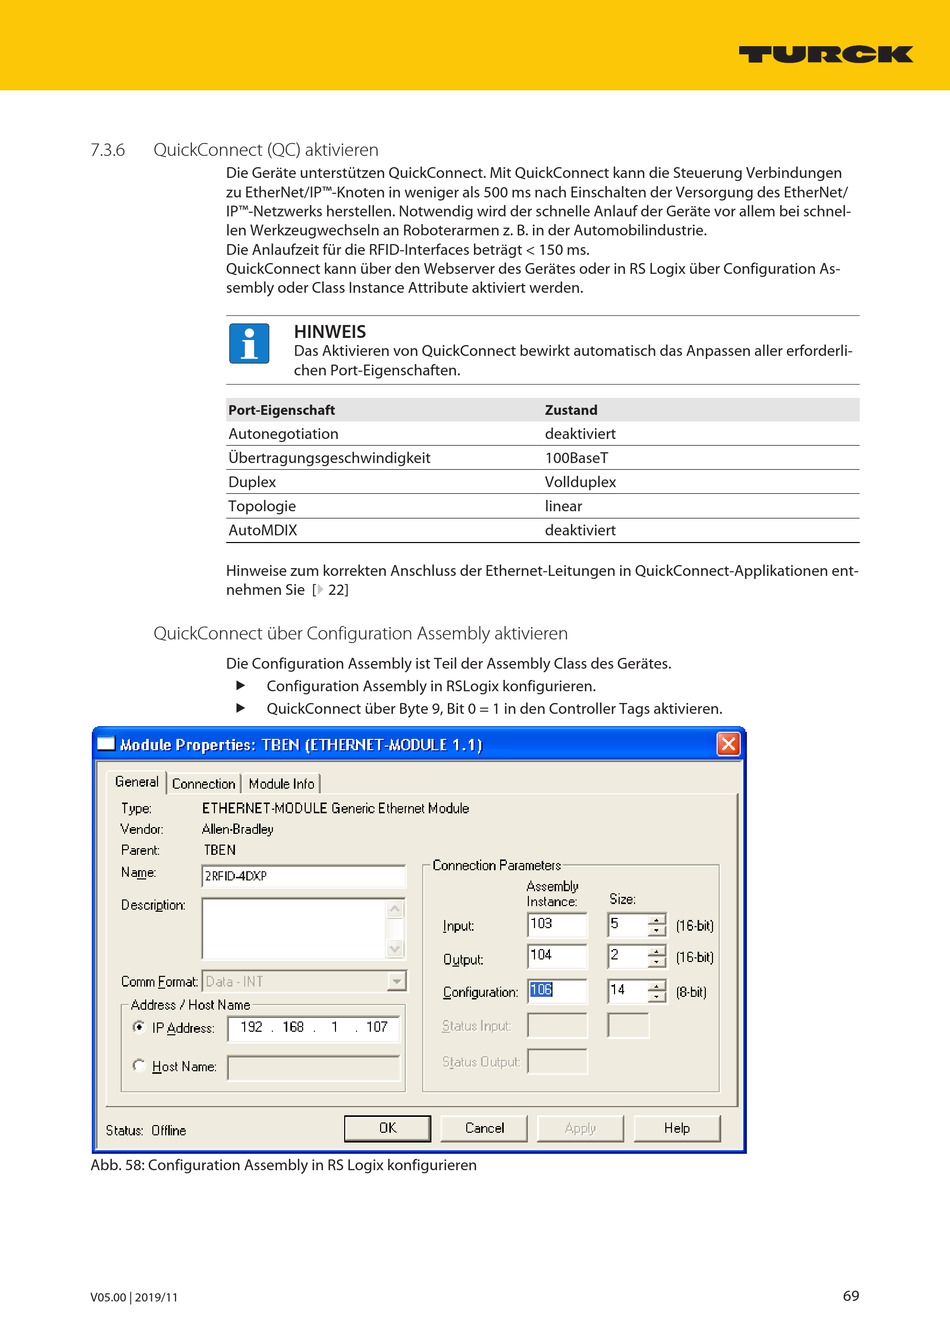Click the version text 'V05.00 | 2019/11'
The image size is (950, 1343).
coord(134,1297)
